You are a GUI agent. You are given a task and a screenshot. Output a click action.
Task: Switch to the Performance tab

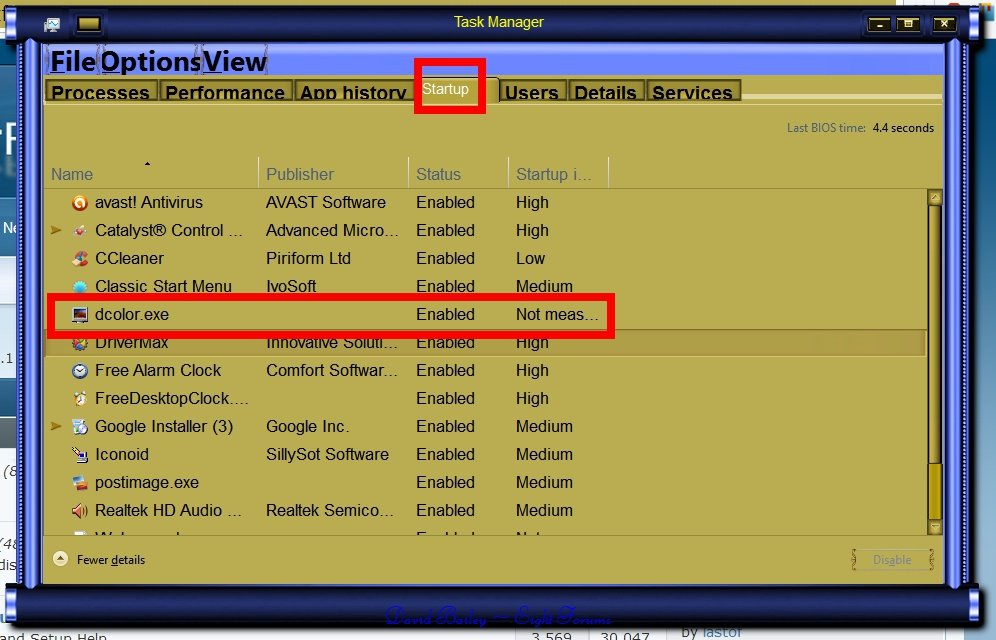coord(223,93)
